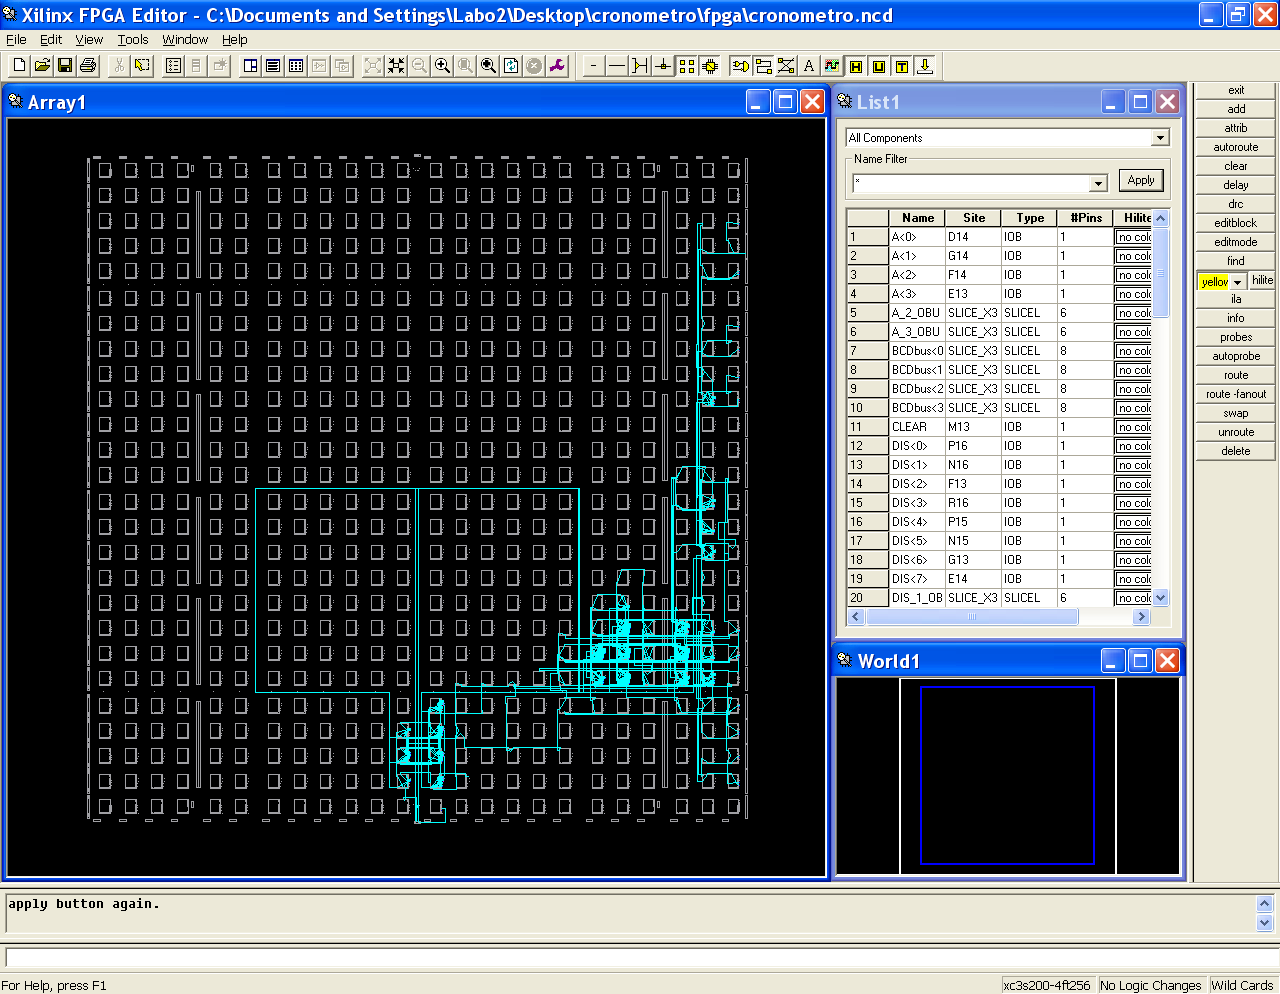Image resolution: width=1280 pixels, height=994 pixels.
Task: Open the Tools menu
Action: tap(133, 40)
